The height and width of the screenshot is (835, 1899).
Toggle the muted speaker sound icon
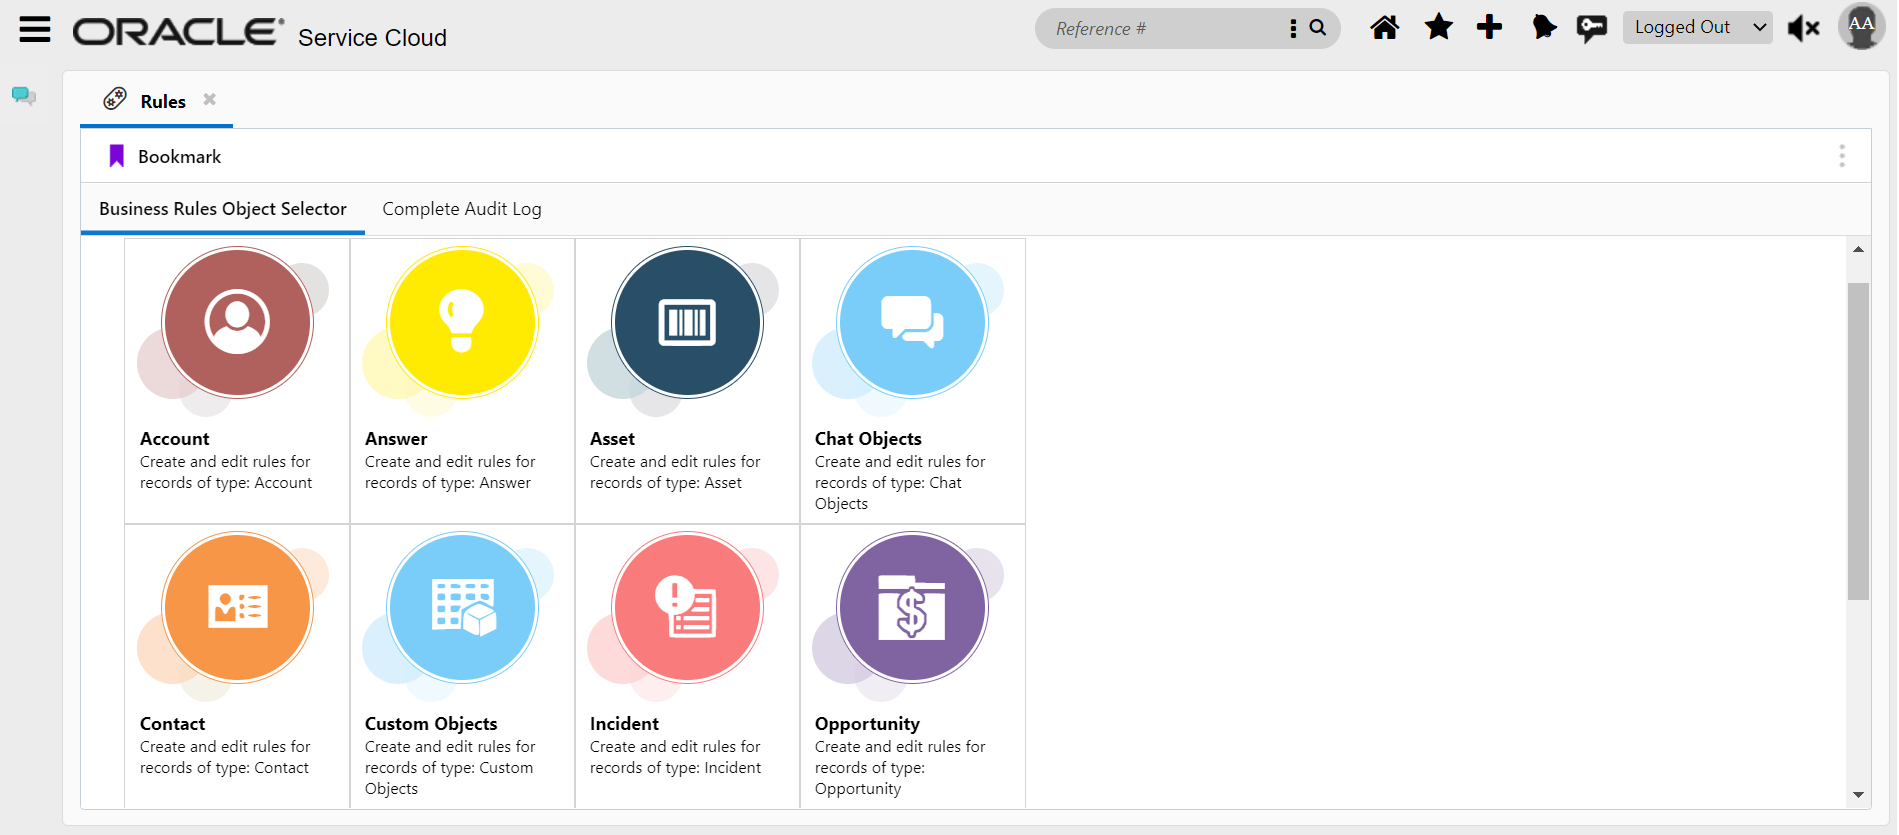coord(1803,28)
